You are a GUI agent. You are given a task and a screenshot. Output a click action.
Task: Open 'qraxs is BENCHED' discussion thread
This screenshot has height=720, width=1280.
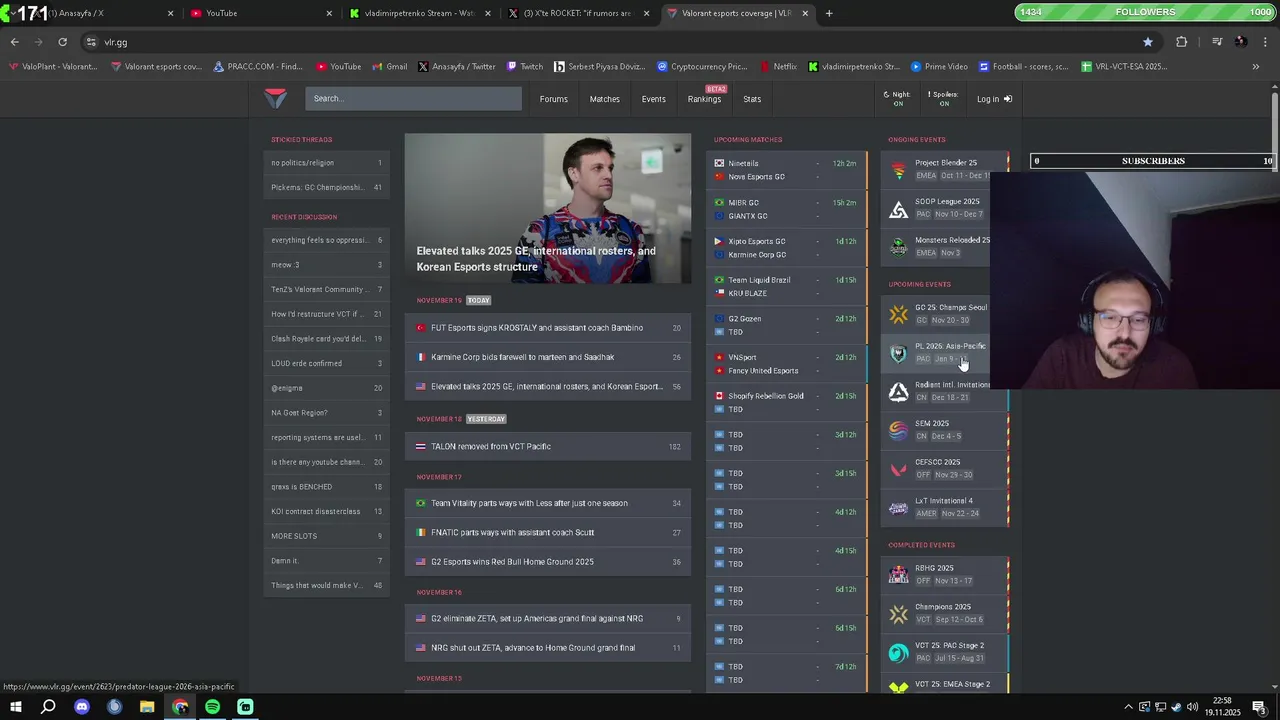(326, 487)
